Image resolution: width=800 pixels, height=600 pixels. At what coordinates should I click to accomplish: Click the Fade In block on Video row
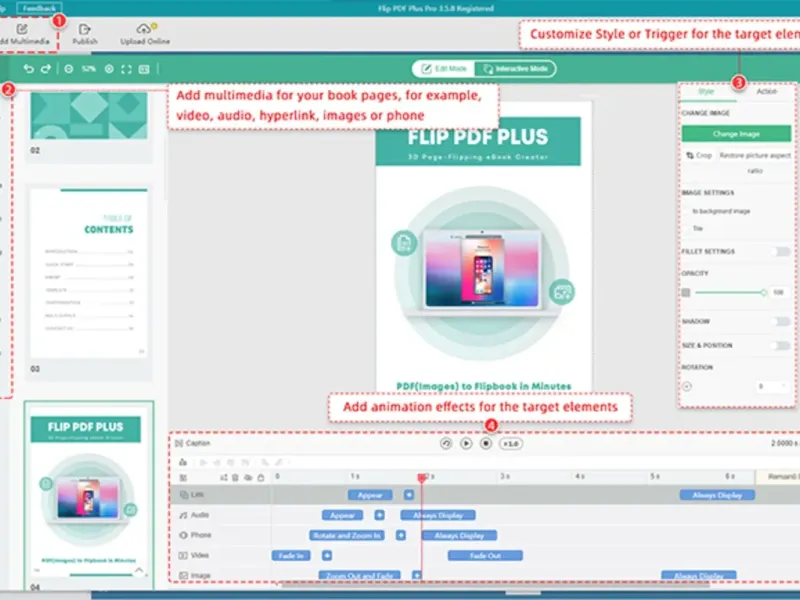291,556
